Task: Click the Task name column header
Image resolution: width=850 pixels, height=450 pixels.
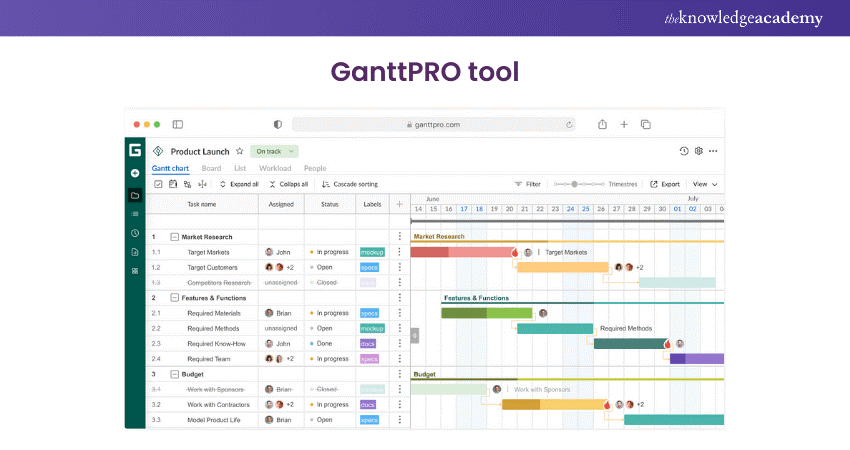Action: [x=202, y=204]
